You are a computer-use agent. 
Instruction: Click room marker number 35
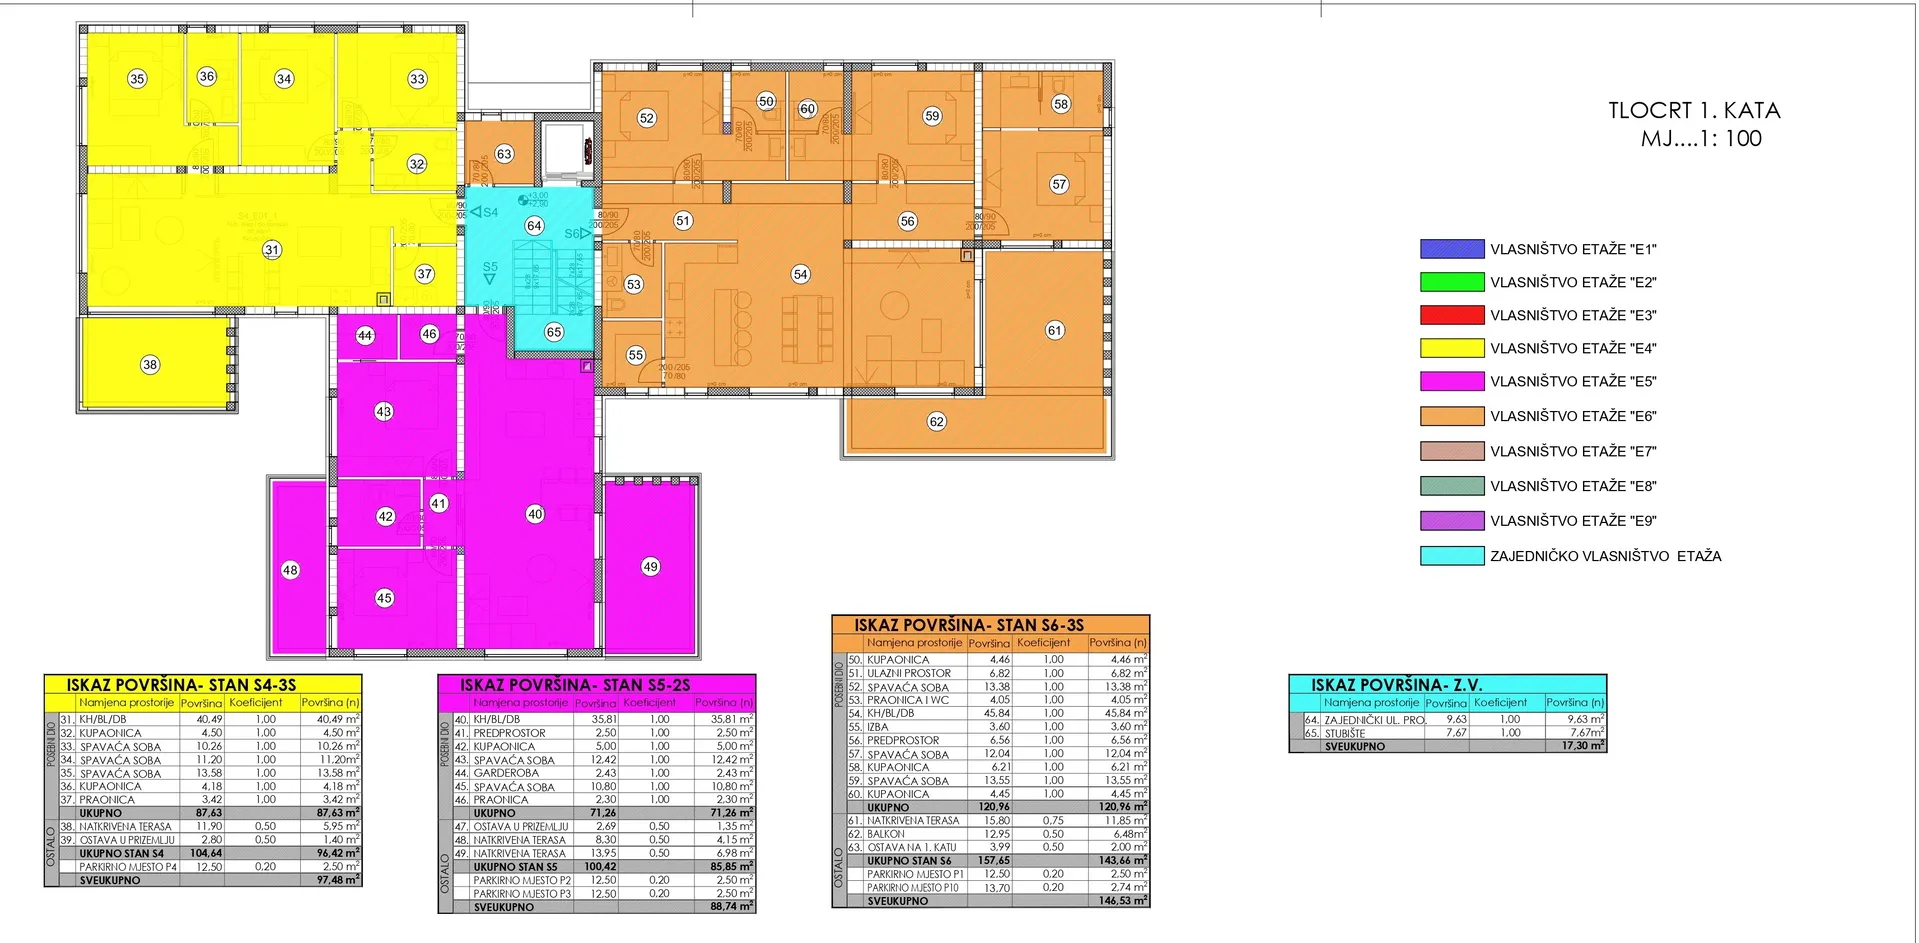[x=137, y=79]
